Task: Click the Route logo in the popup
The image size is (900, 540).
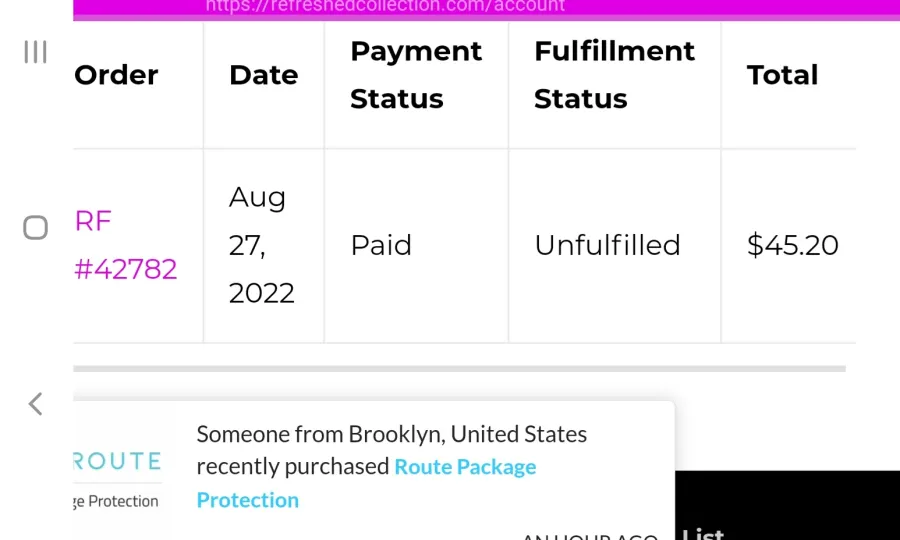Action: [x=118, y=462]
